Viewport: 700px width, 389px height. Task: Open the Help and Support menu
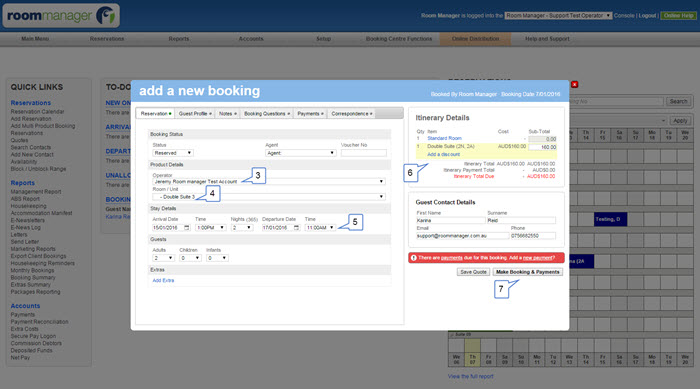pyautogui.click(x=547, y=39)
